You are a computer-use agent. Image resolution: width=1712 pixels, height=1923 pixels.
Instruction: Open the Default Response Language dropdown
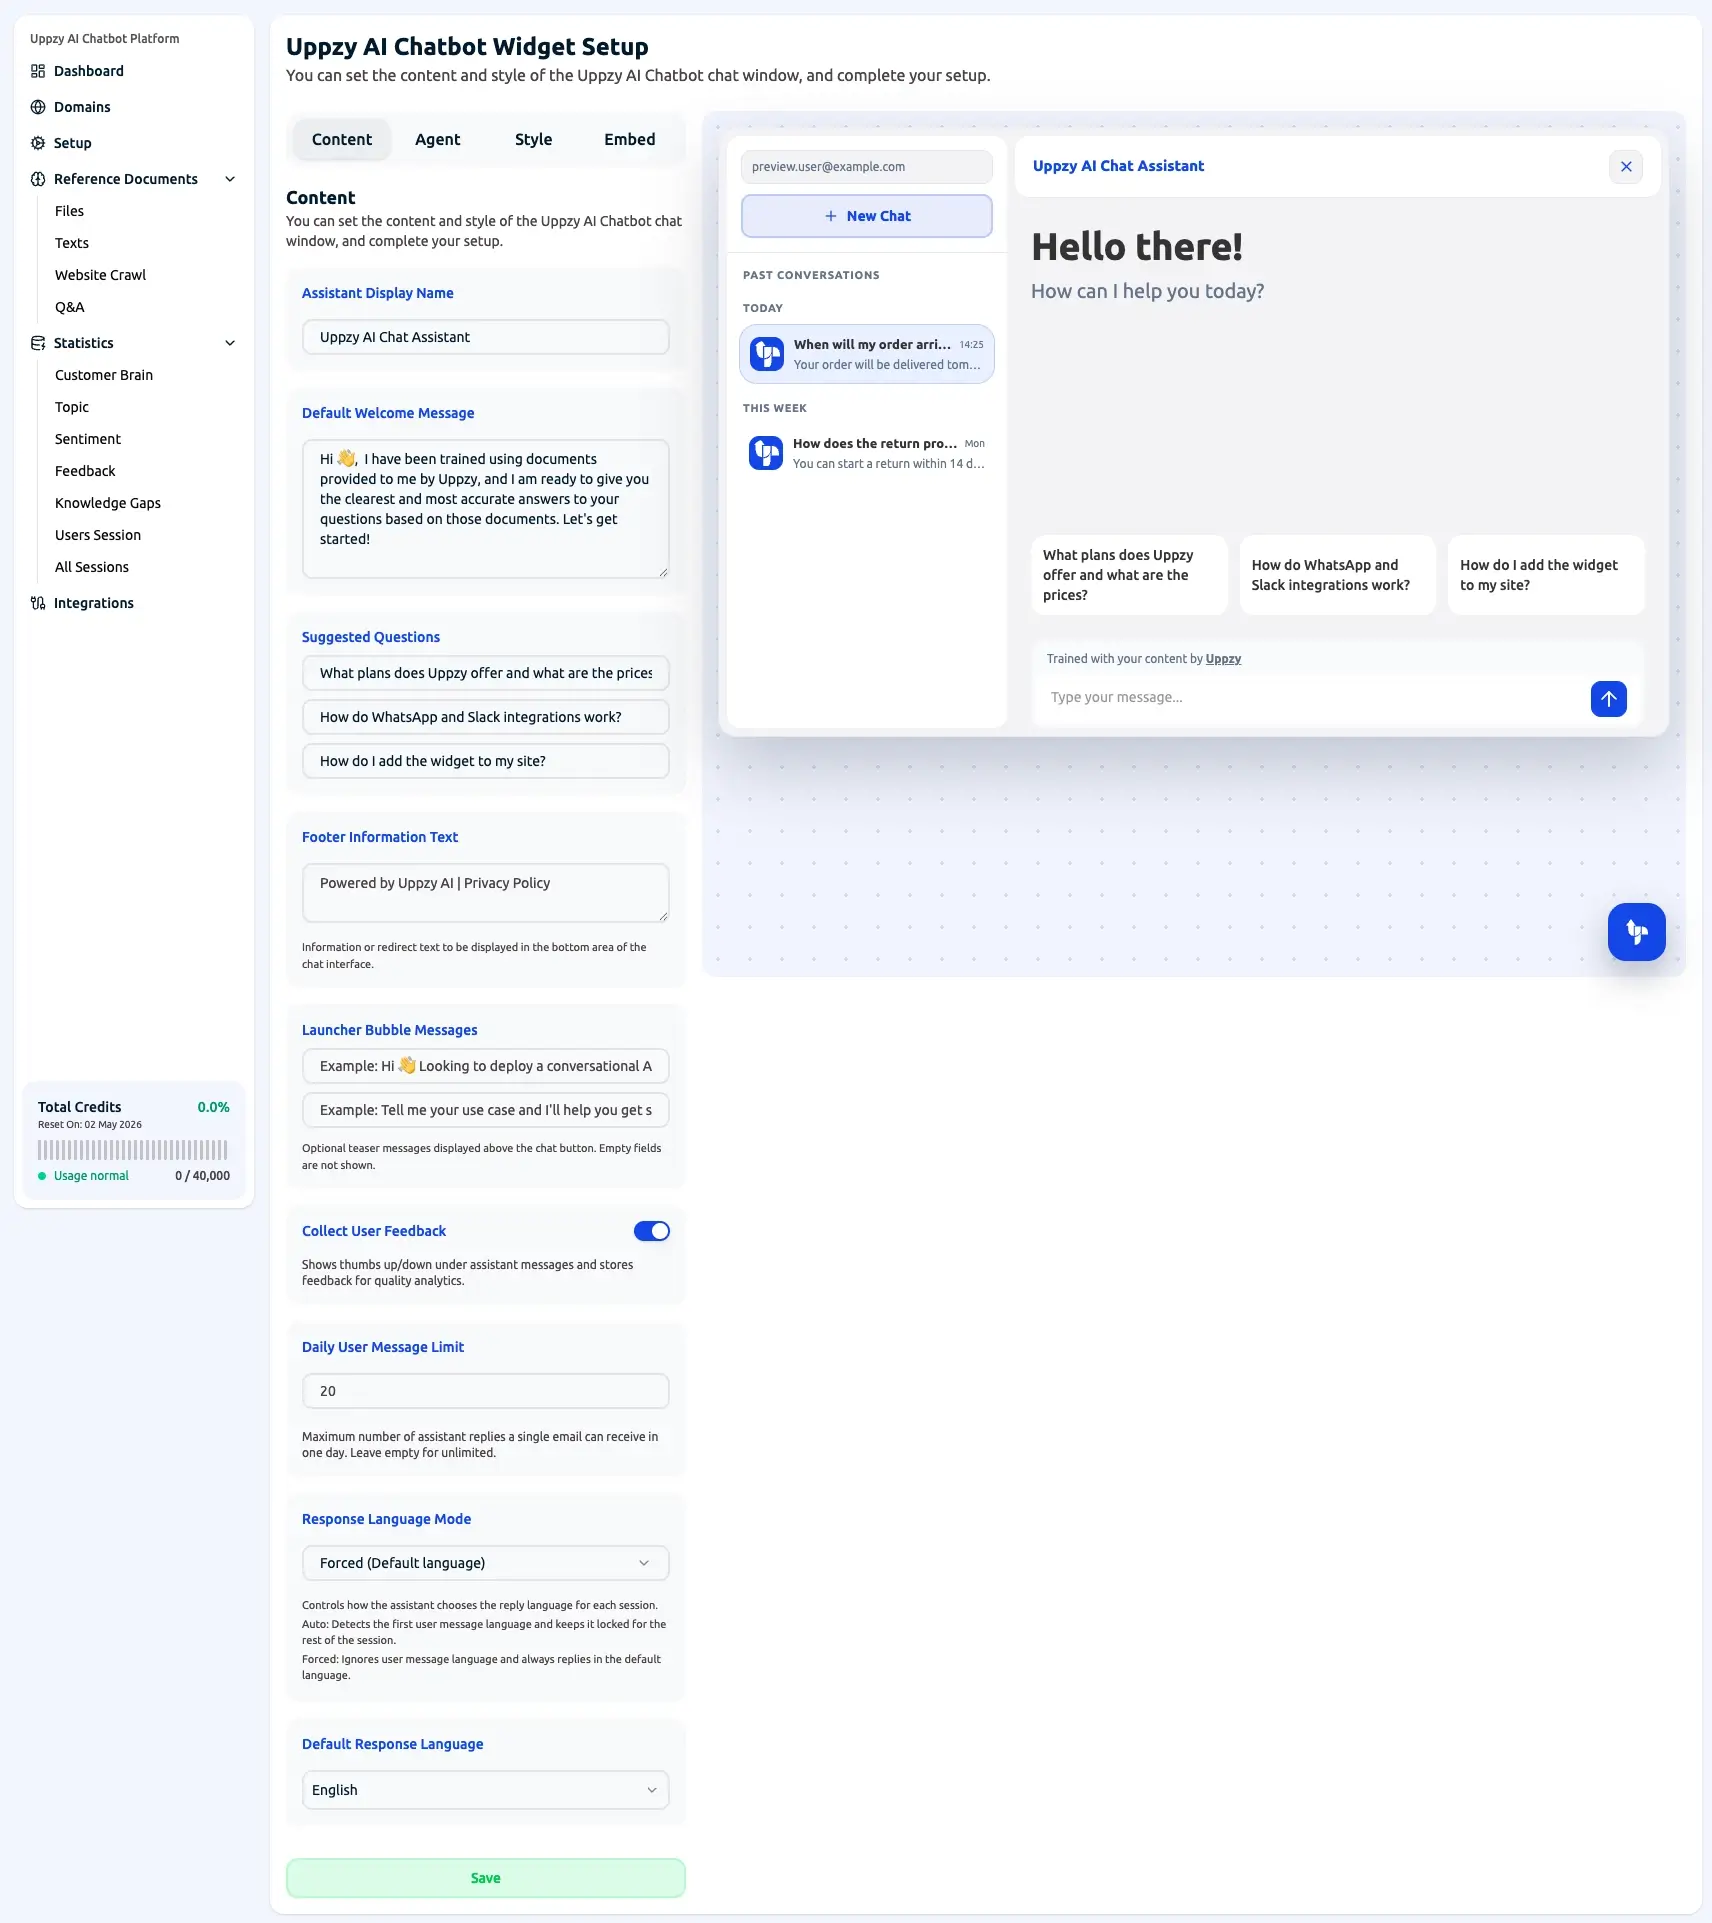[x=485, y=1790]
